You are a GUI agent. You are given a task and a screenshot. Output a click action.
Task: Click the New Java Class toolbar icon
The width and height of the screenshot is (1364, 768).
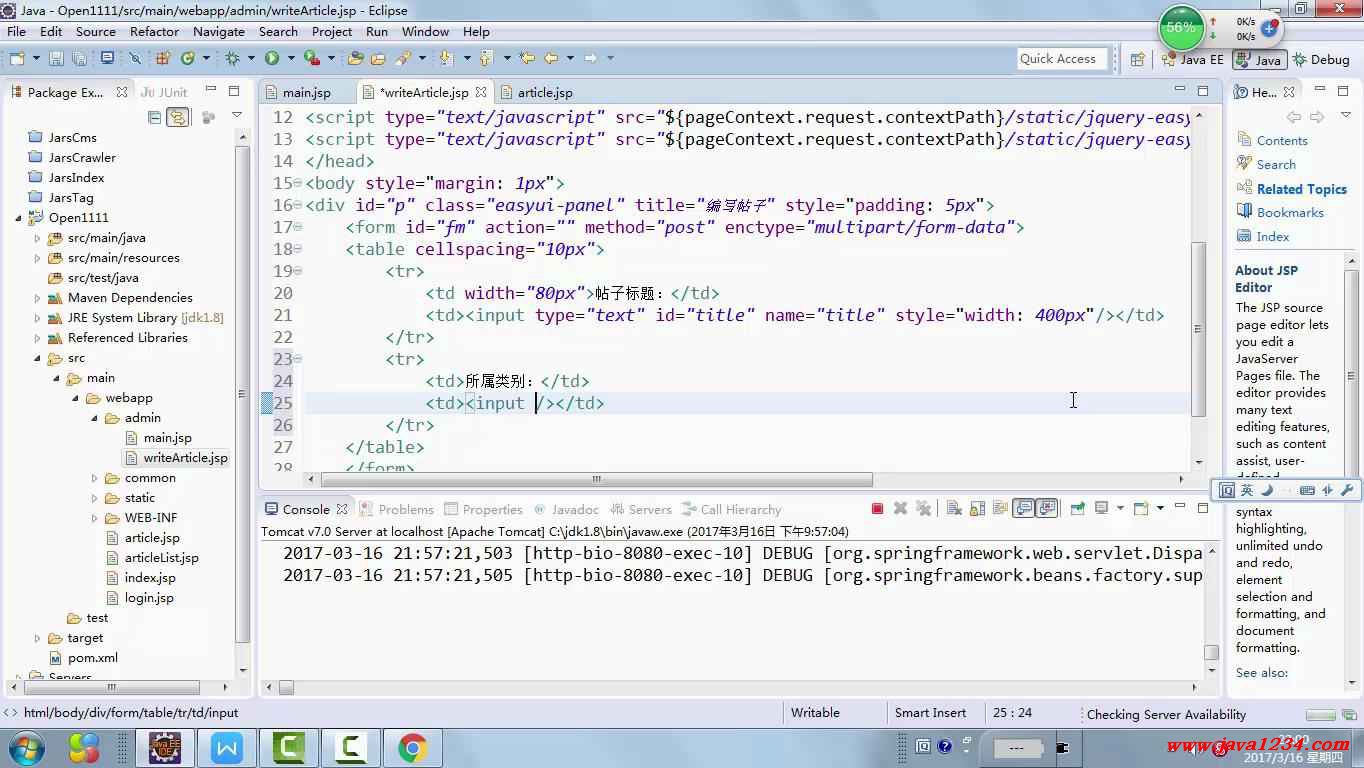click(x=187, y=59)
